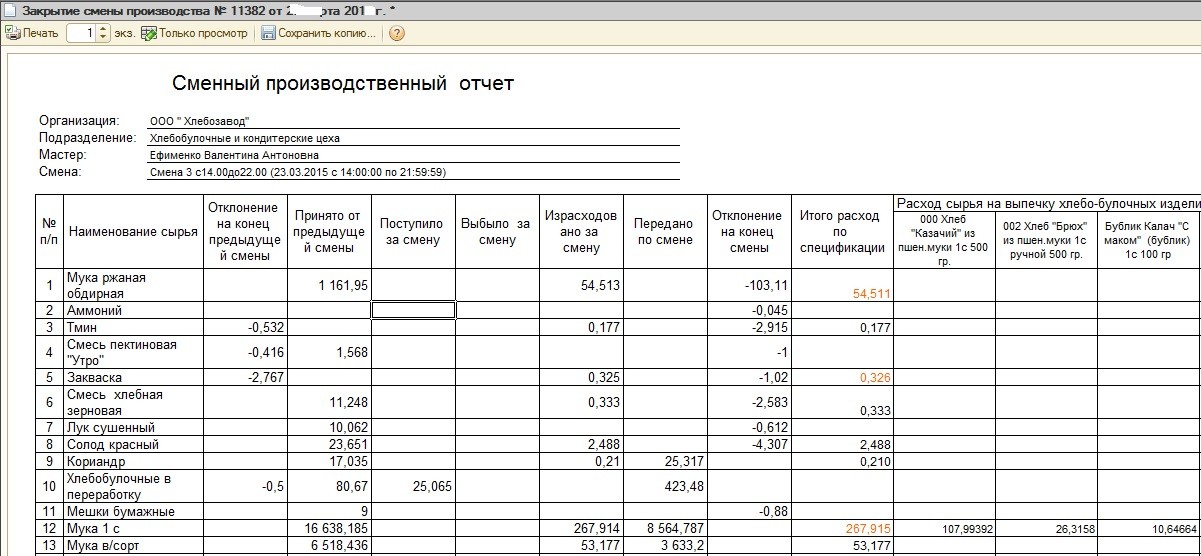Click the cell with value 107,99392
The height and width of the screenshot is (556, 1201).
[x=943, y=527]
